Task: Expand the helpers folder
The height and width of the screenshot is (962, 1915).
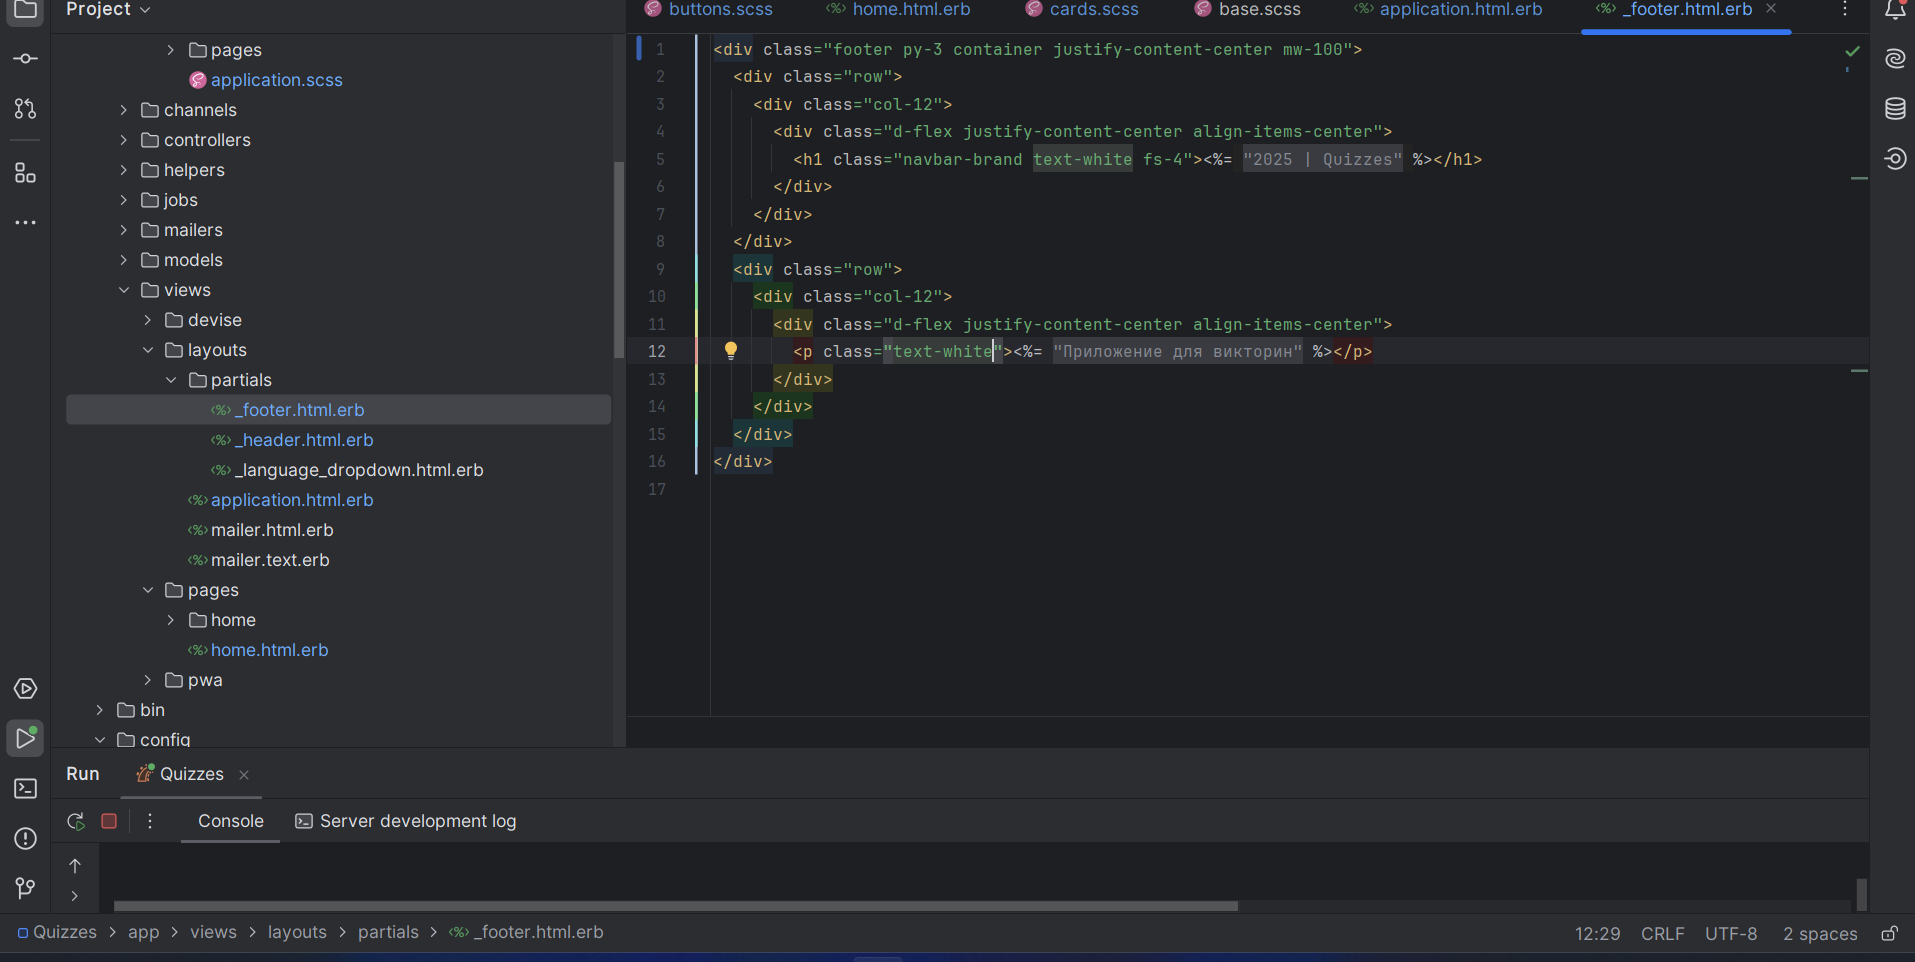Action: 124,170
